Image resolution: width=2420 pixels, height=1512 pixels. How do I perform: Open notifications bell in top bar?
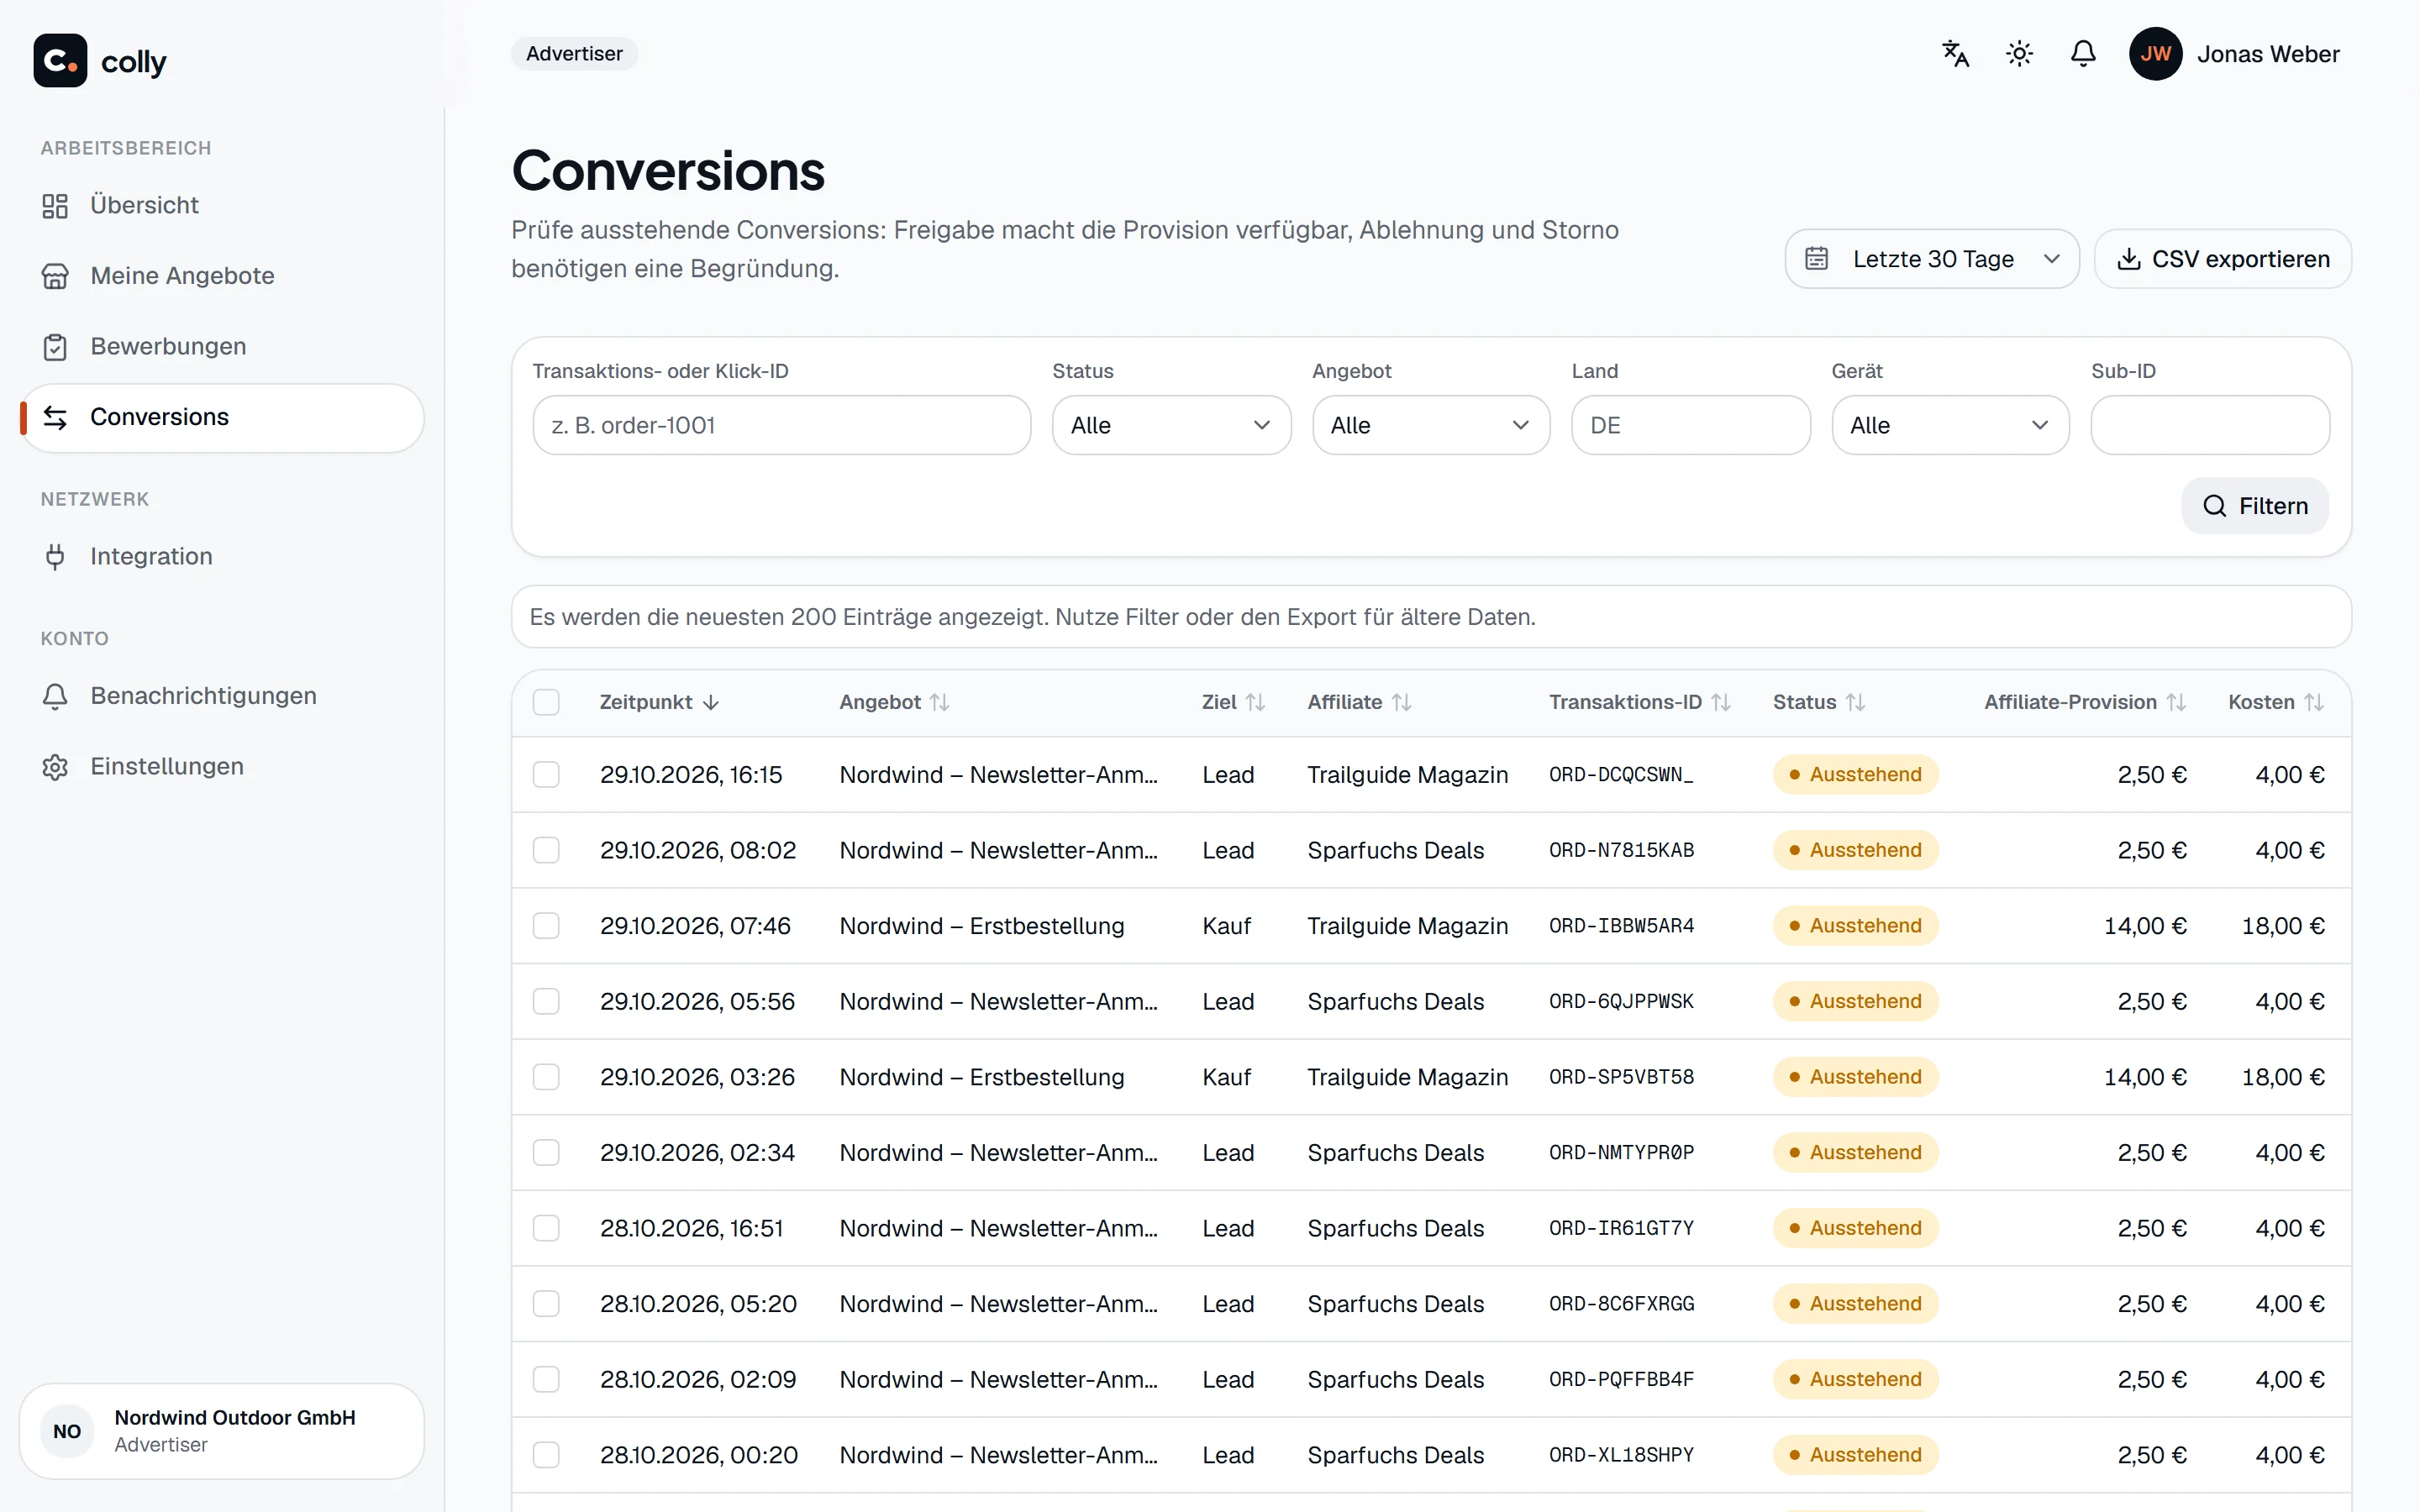tap(2083, 54)
